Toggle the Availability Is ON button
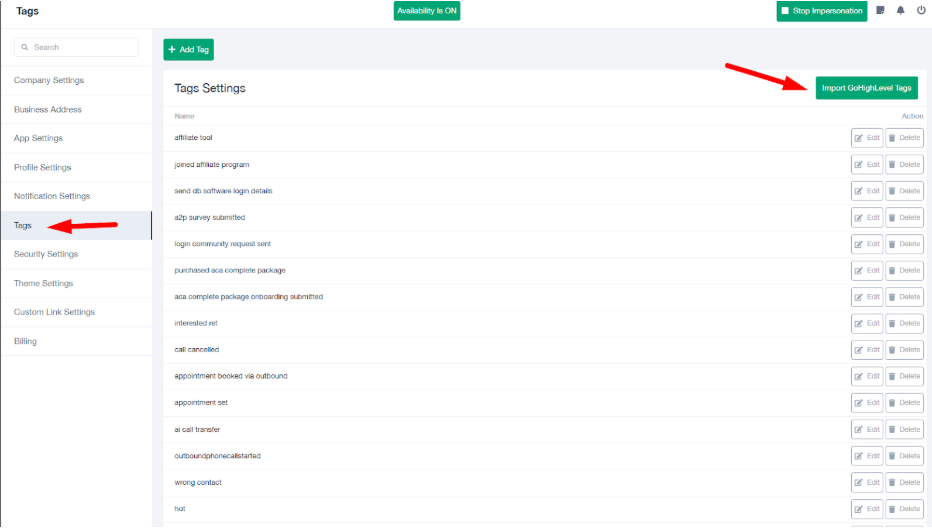The width and height of the screenshot is (932, 529). (427, 11)
